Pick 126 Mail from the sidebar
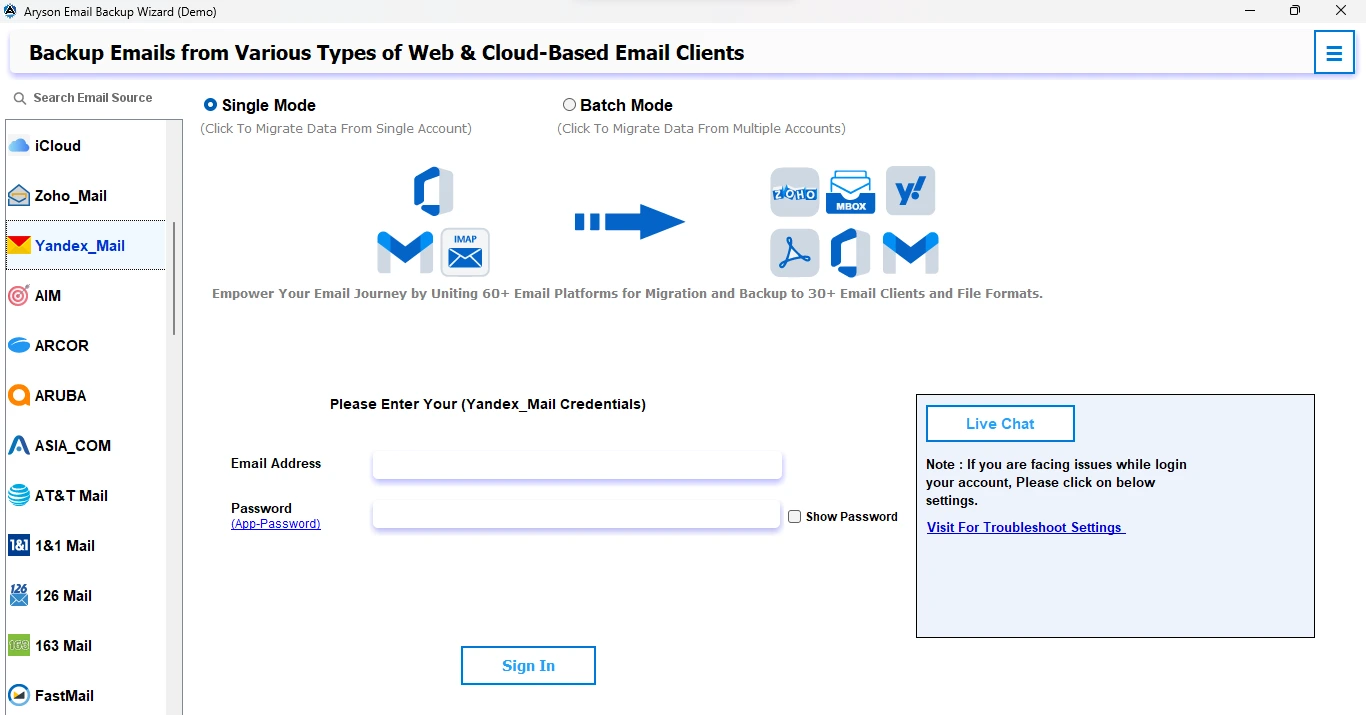Viewport: 1366px width, 715px height. coord(62,595)
